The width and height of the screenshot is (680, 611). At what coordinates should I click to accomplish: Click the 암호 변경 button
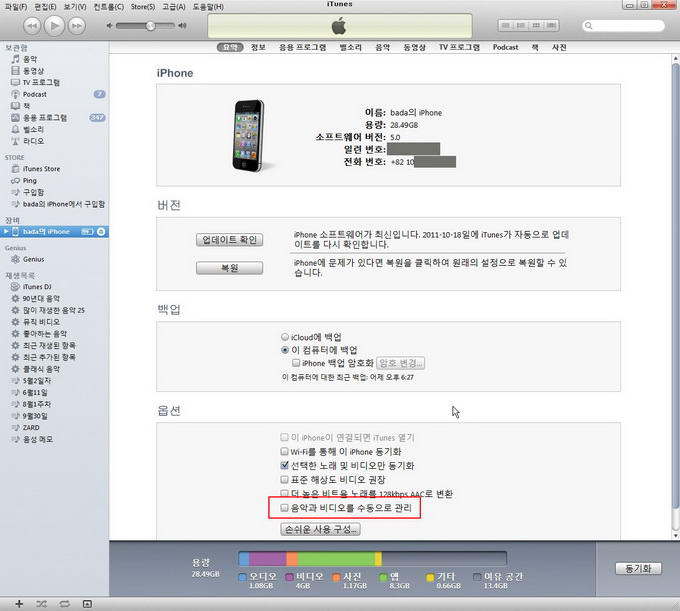coord(400,363)
